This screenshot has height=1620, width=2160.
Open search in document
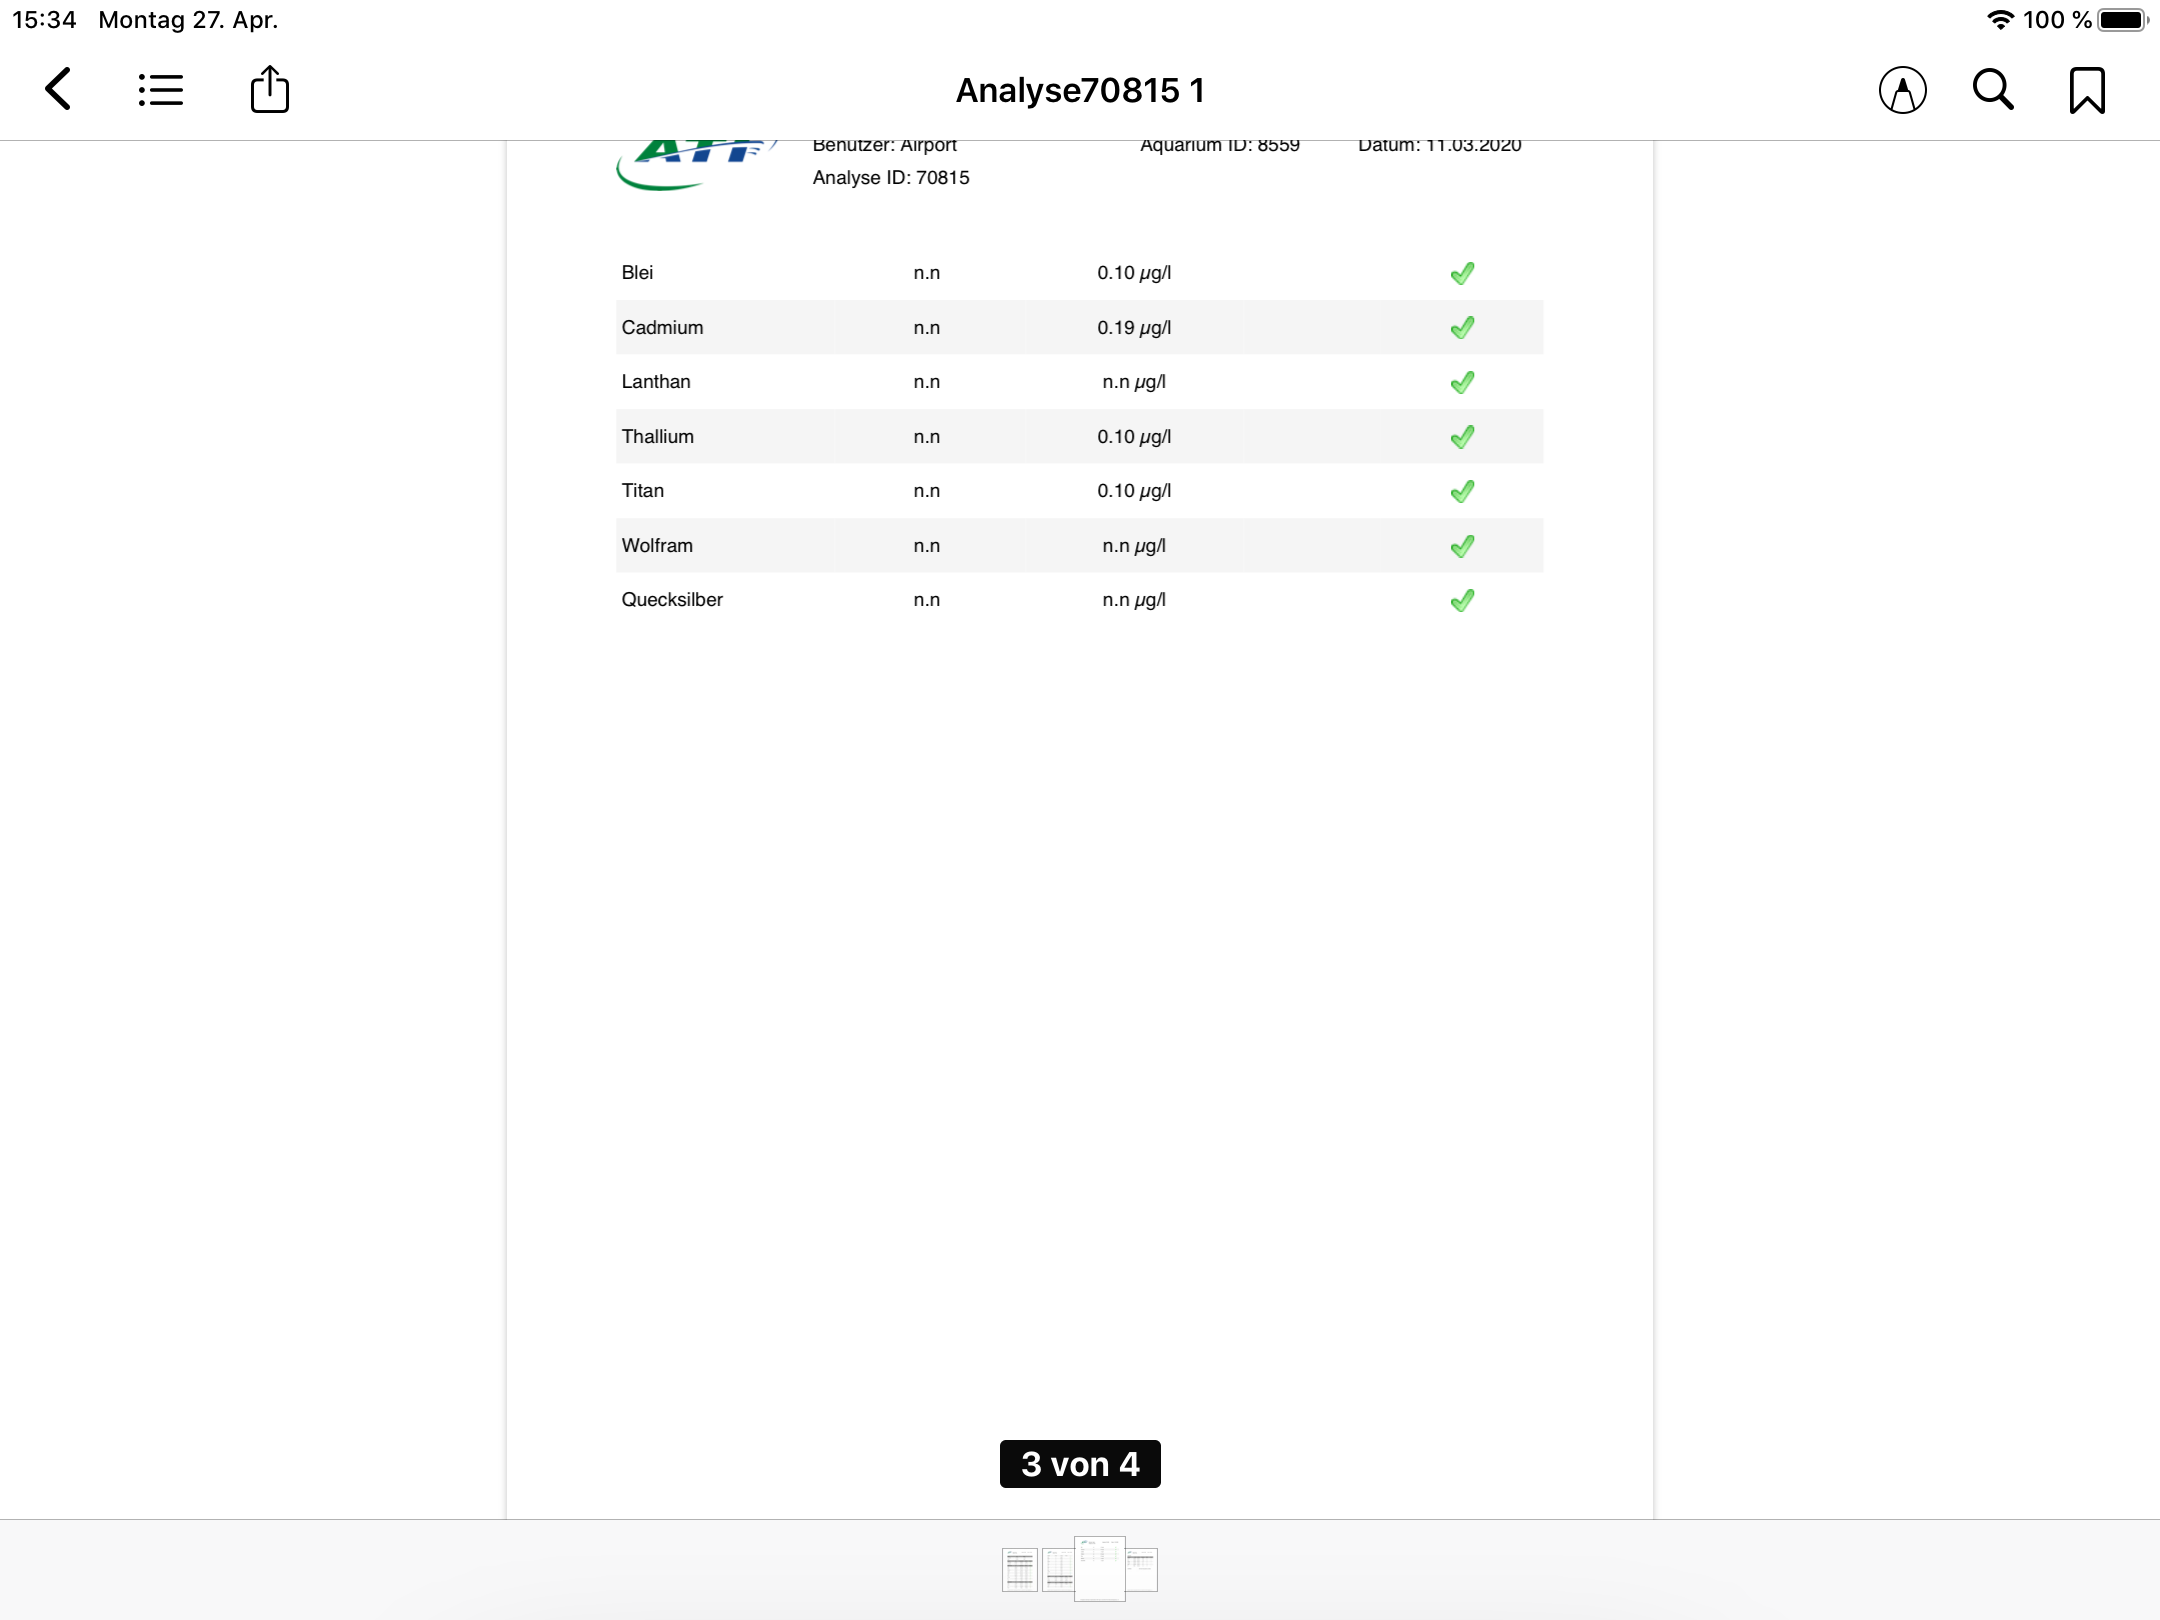1993,90
